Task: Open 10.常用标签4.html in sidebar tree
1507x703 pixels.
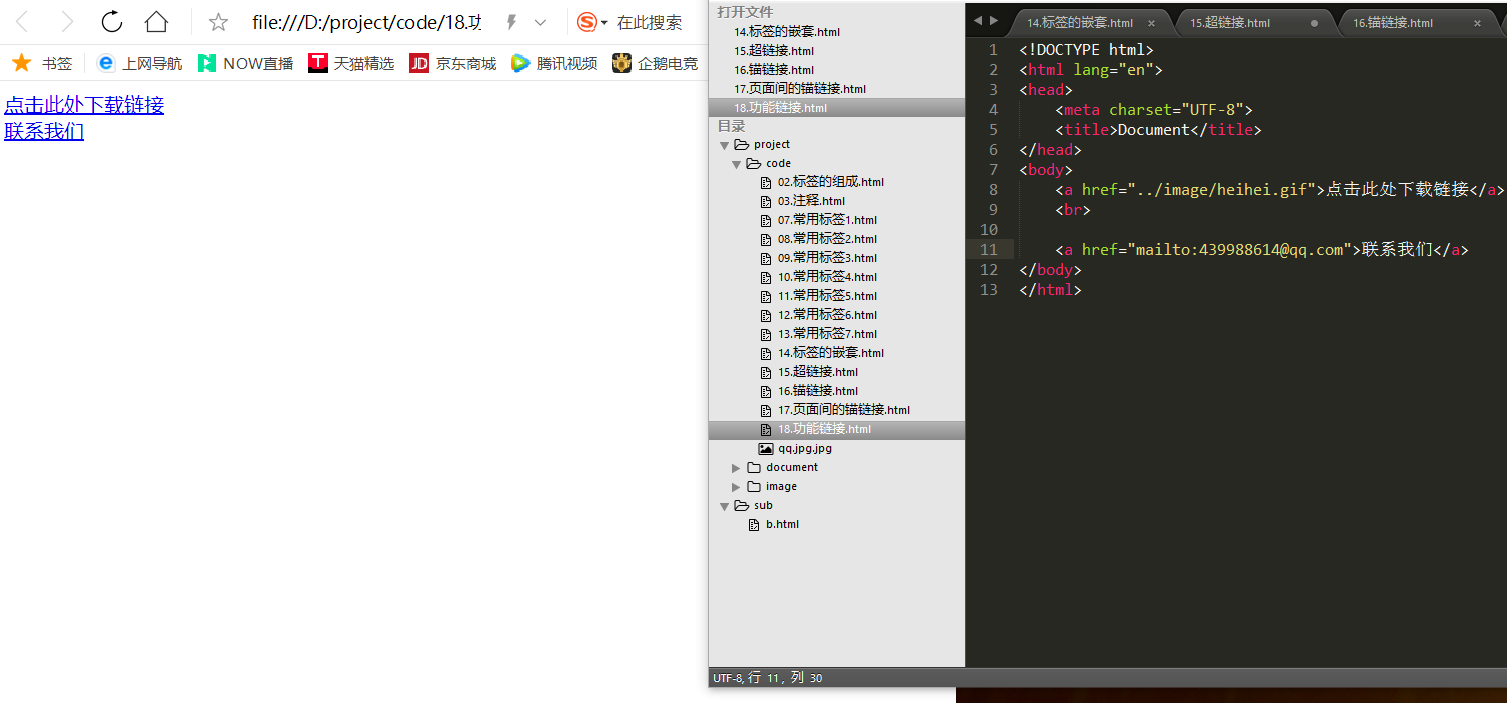Action: (827, 277)
